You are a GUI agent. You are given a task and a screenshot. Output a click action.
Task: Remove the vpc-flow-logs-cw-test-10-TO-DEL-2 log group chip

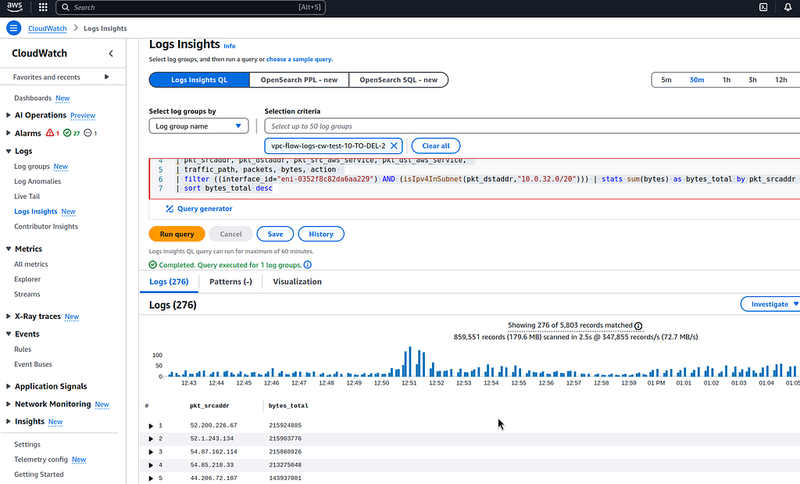click(394, 146)
